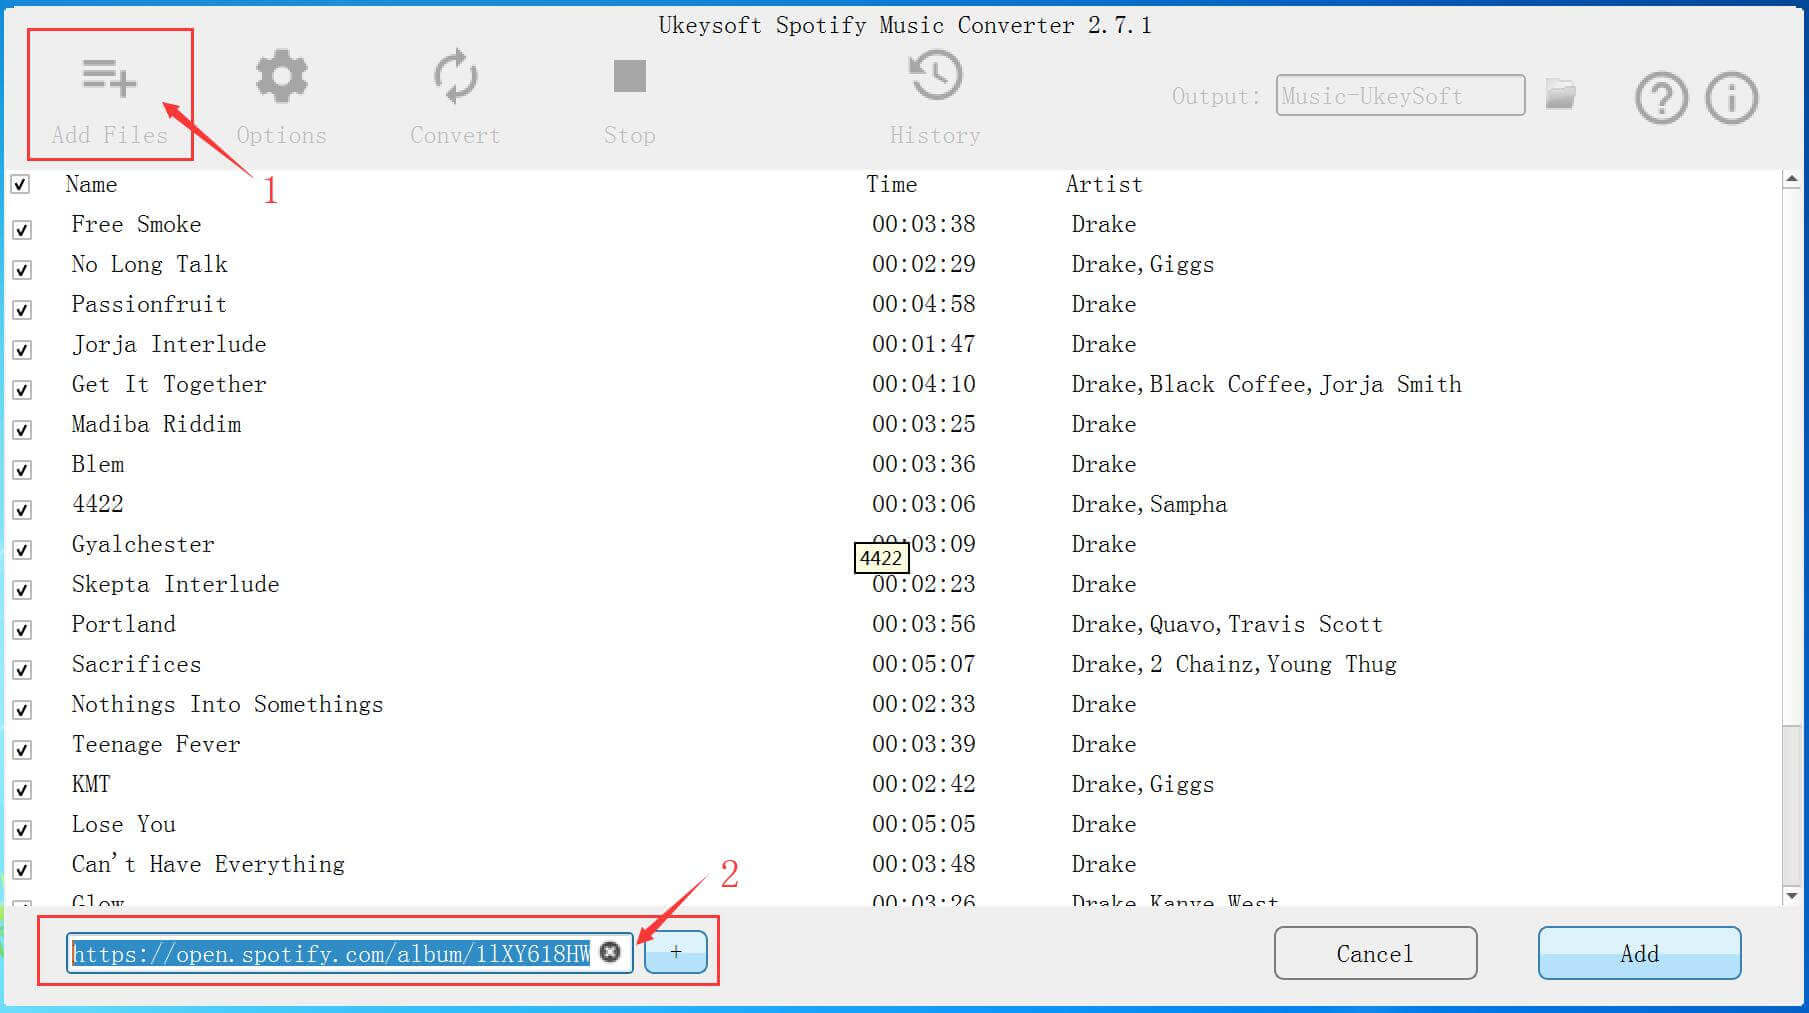The height and width of the screenshot is (1013, 1809).
Task: Select the Gyalchester track name
Action: pos(143,544)
